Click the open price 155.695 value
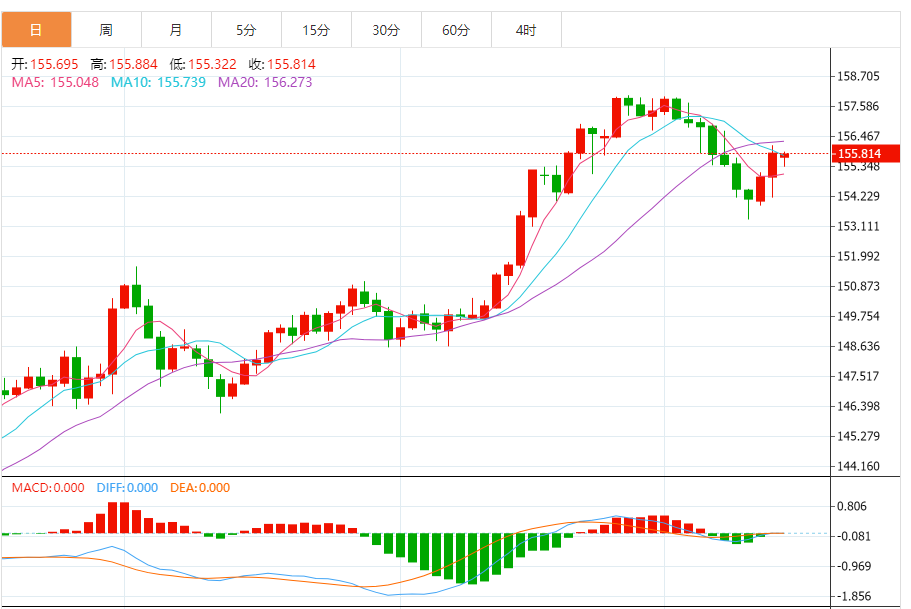This screenshot has height=609, width=911. tap(54, 65)
